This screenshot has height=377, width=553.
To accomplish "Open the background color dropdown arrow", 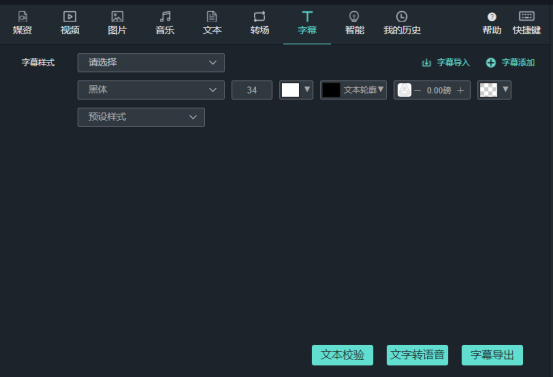I will [x=505, y=89].
